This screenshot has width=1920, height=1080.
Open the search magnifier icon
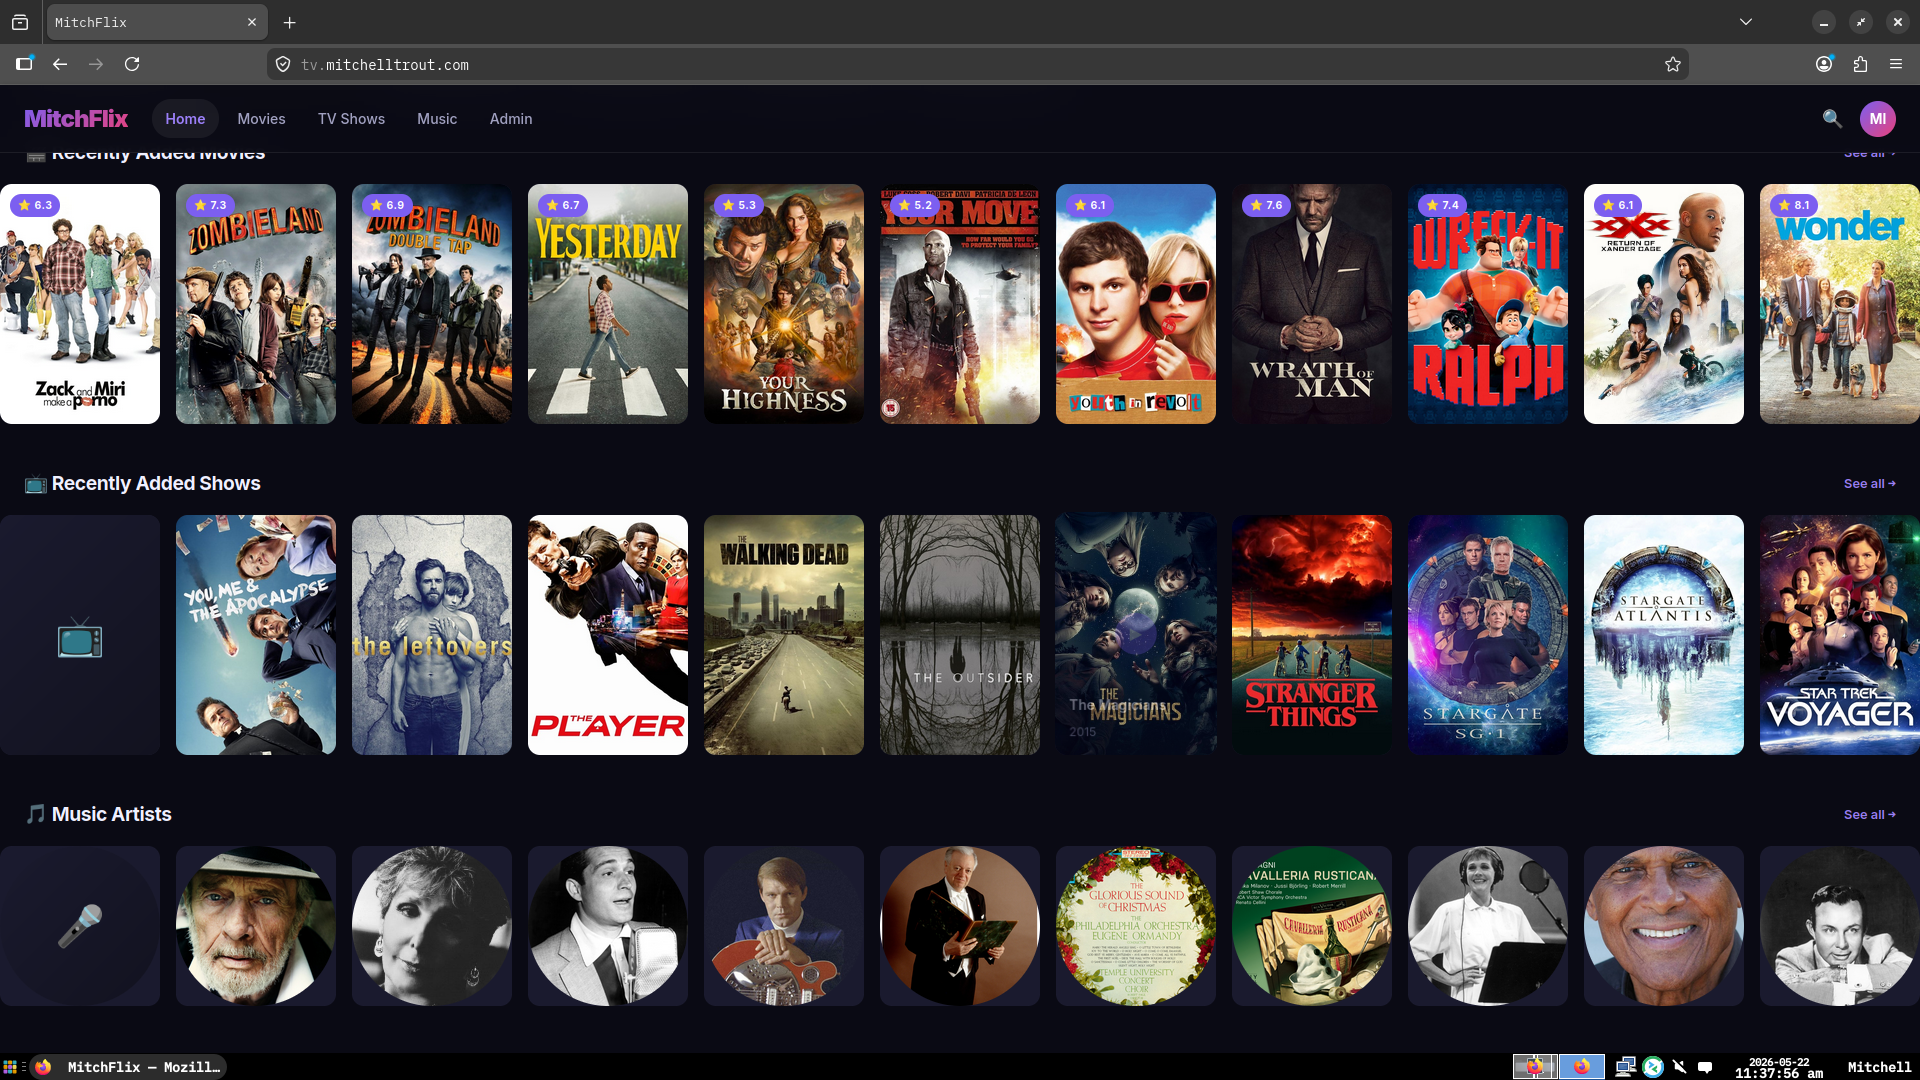(1832, 118)
